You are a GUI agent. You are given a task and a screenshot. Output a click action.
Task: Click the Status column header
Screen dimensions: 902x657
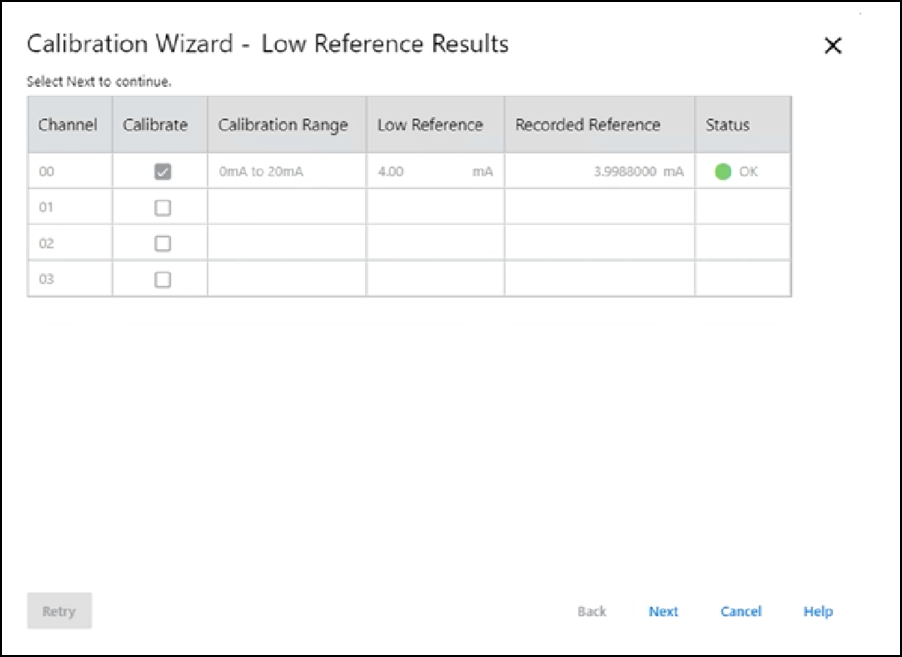pyautogui.click(x=727, y=125)
